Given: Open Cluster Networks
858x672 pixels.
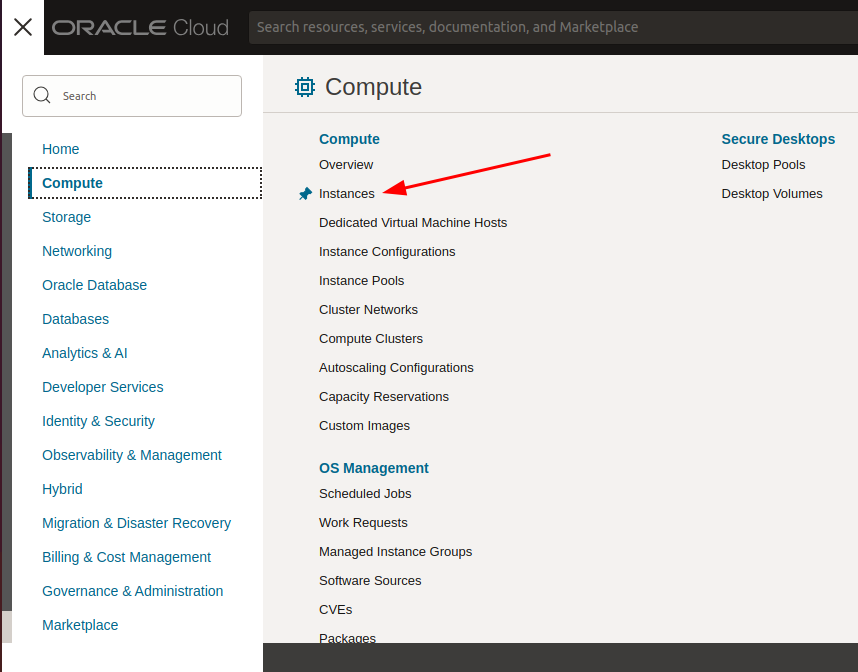Looking at the screenshot, I should [368, 310].
